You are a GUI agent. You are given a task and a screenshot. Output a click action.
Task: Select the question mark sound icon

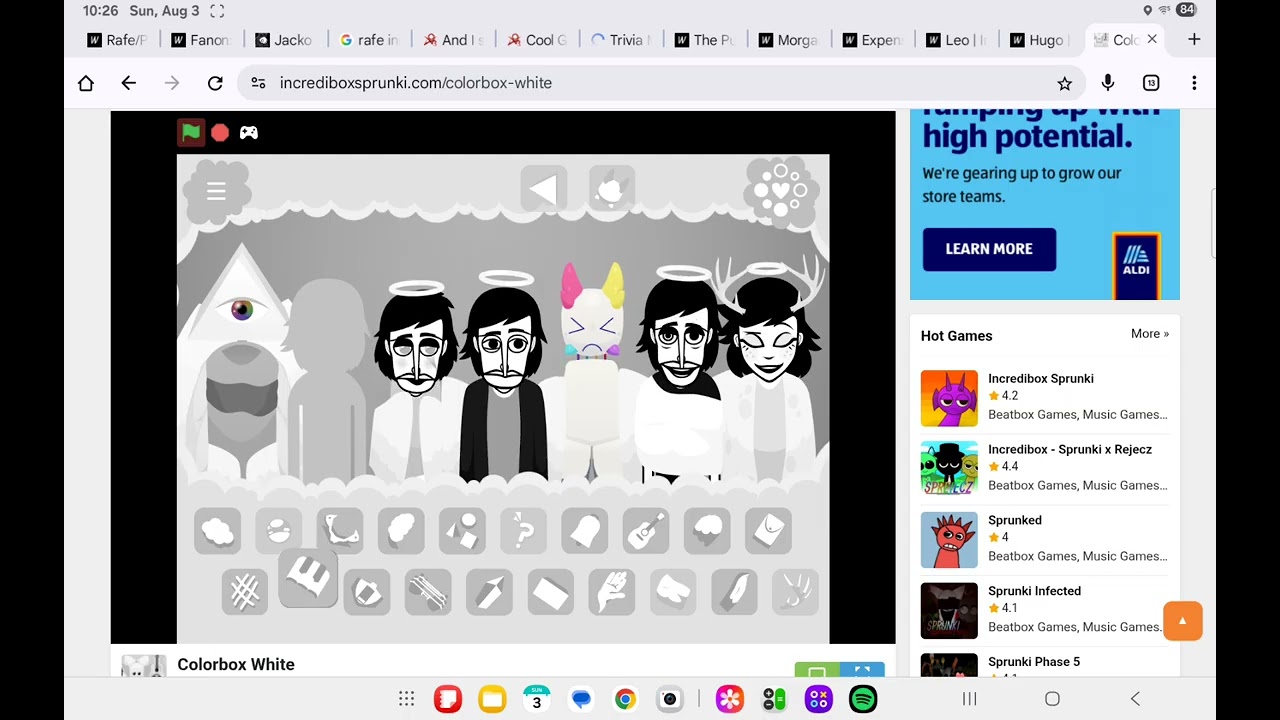coord(523,531)
